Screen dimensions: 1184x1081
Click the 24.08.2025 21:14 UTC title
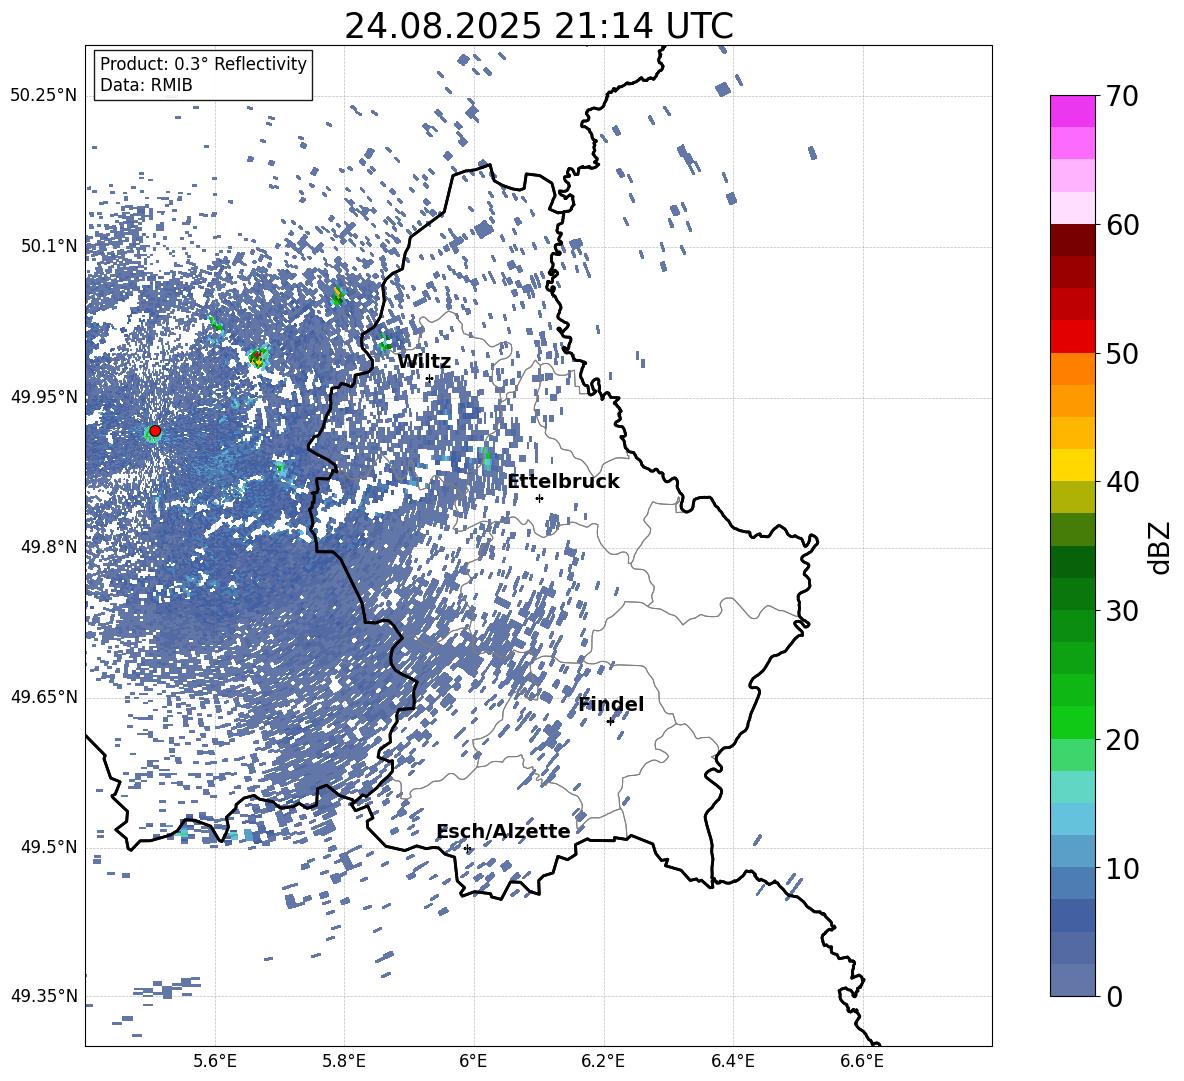[x=539, y=26]
